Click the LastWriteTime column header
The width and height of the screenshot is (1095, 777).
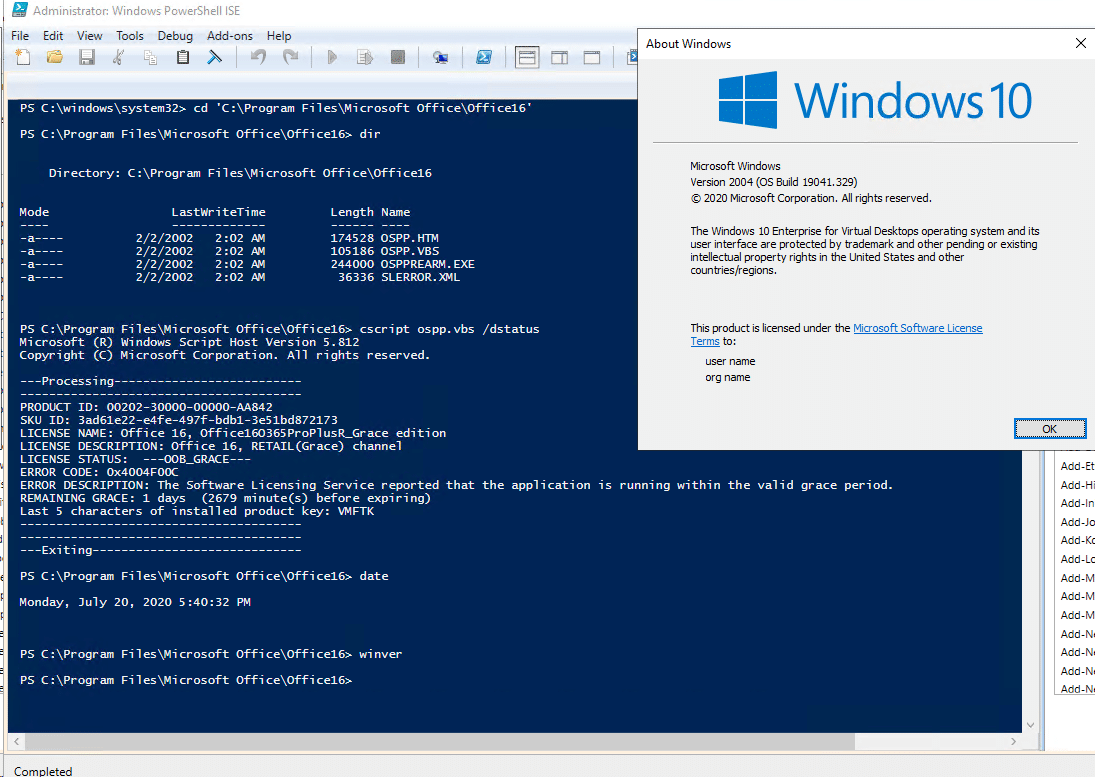tap(219, 212)
